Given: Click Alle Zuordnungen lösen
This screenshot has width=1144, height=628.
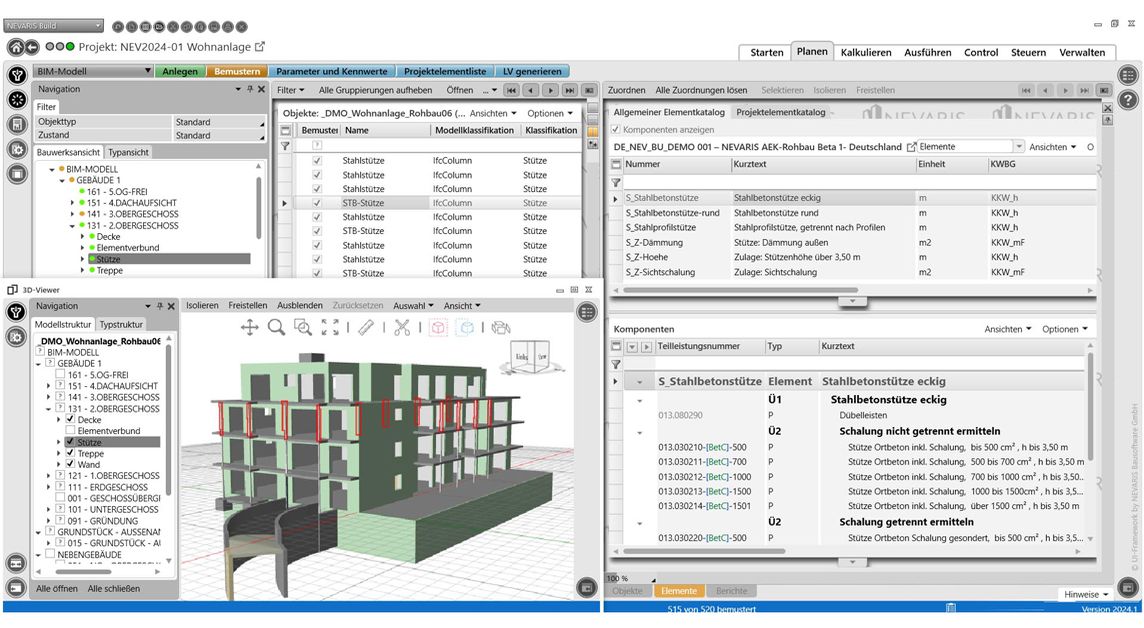Looking at the screenshot, I should pyautogui.click(x=701, y=90).
